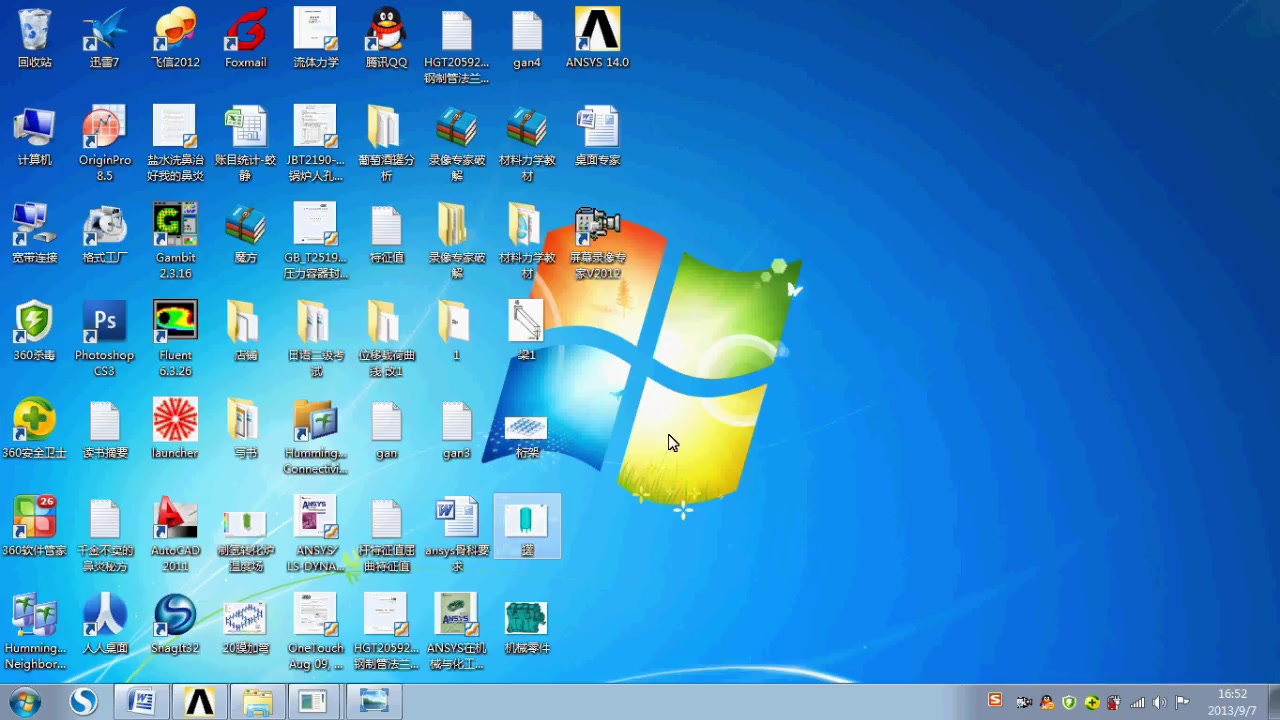Open the 材料力学教材 folder

(x=527, y=242)
